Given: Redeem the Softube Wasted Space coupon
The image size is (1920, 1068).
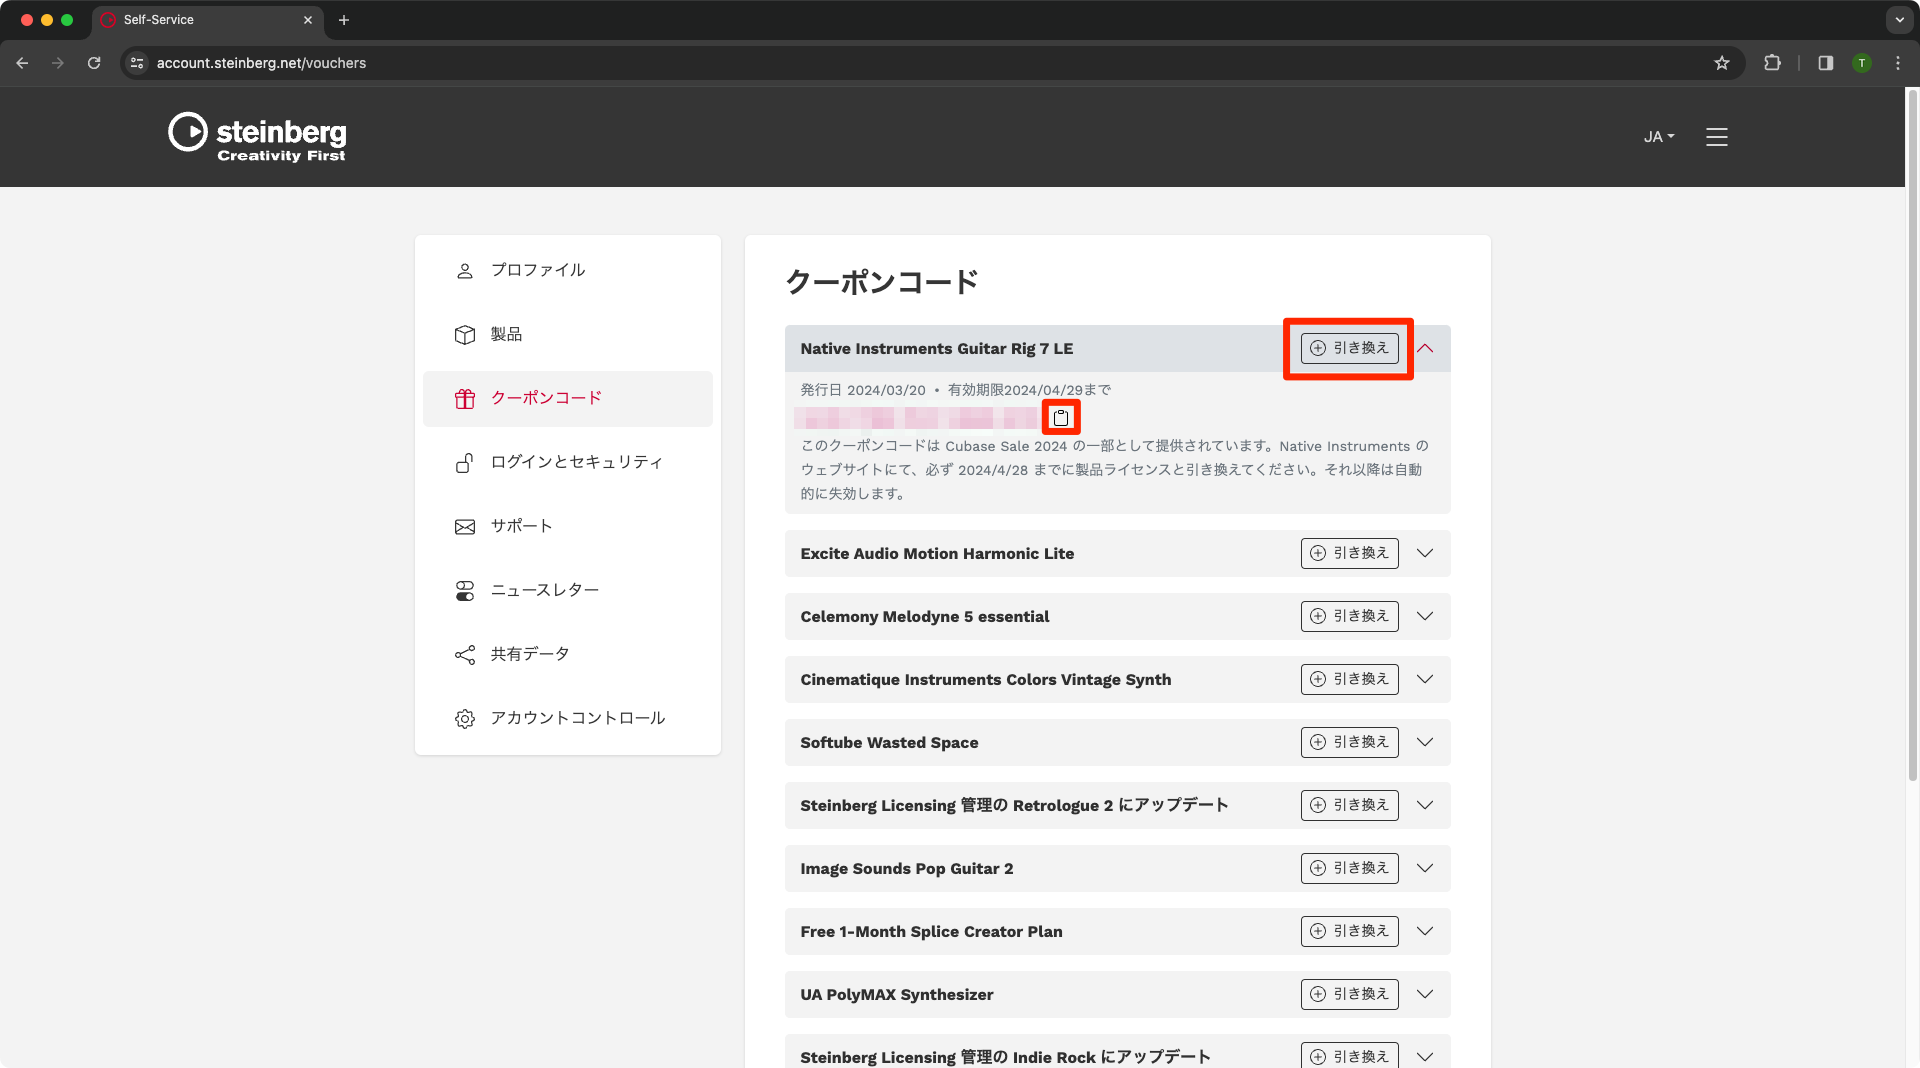Looking at the screenshot, I should click(1349, 742).
